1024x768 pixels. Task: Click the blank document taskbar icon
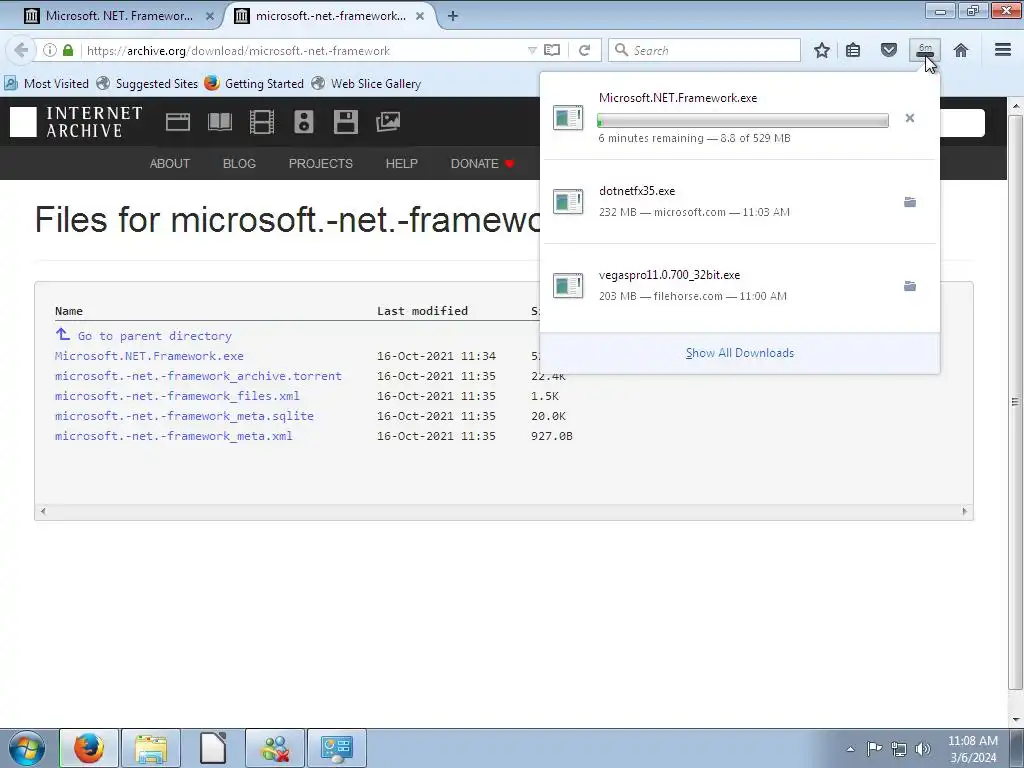[213, 748]
